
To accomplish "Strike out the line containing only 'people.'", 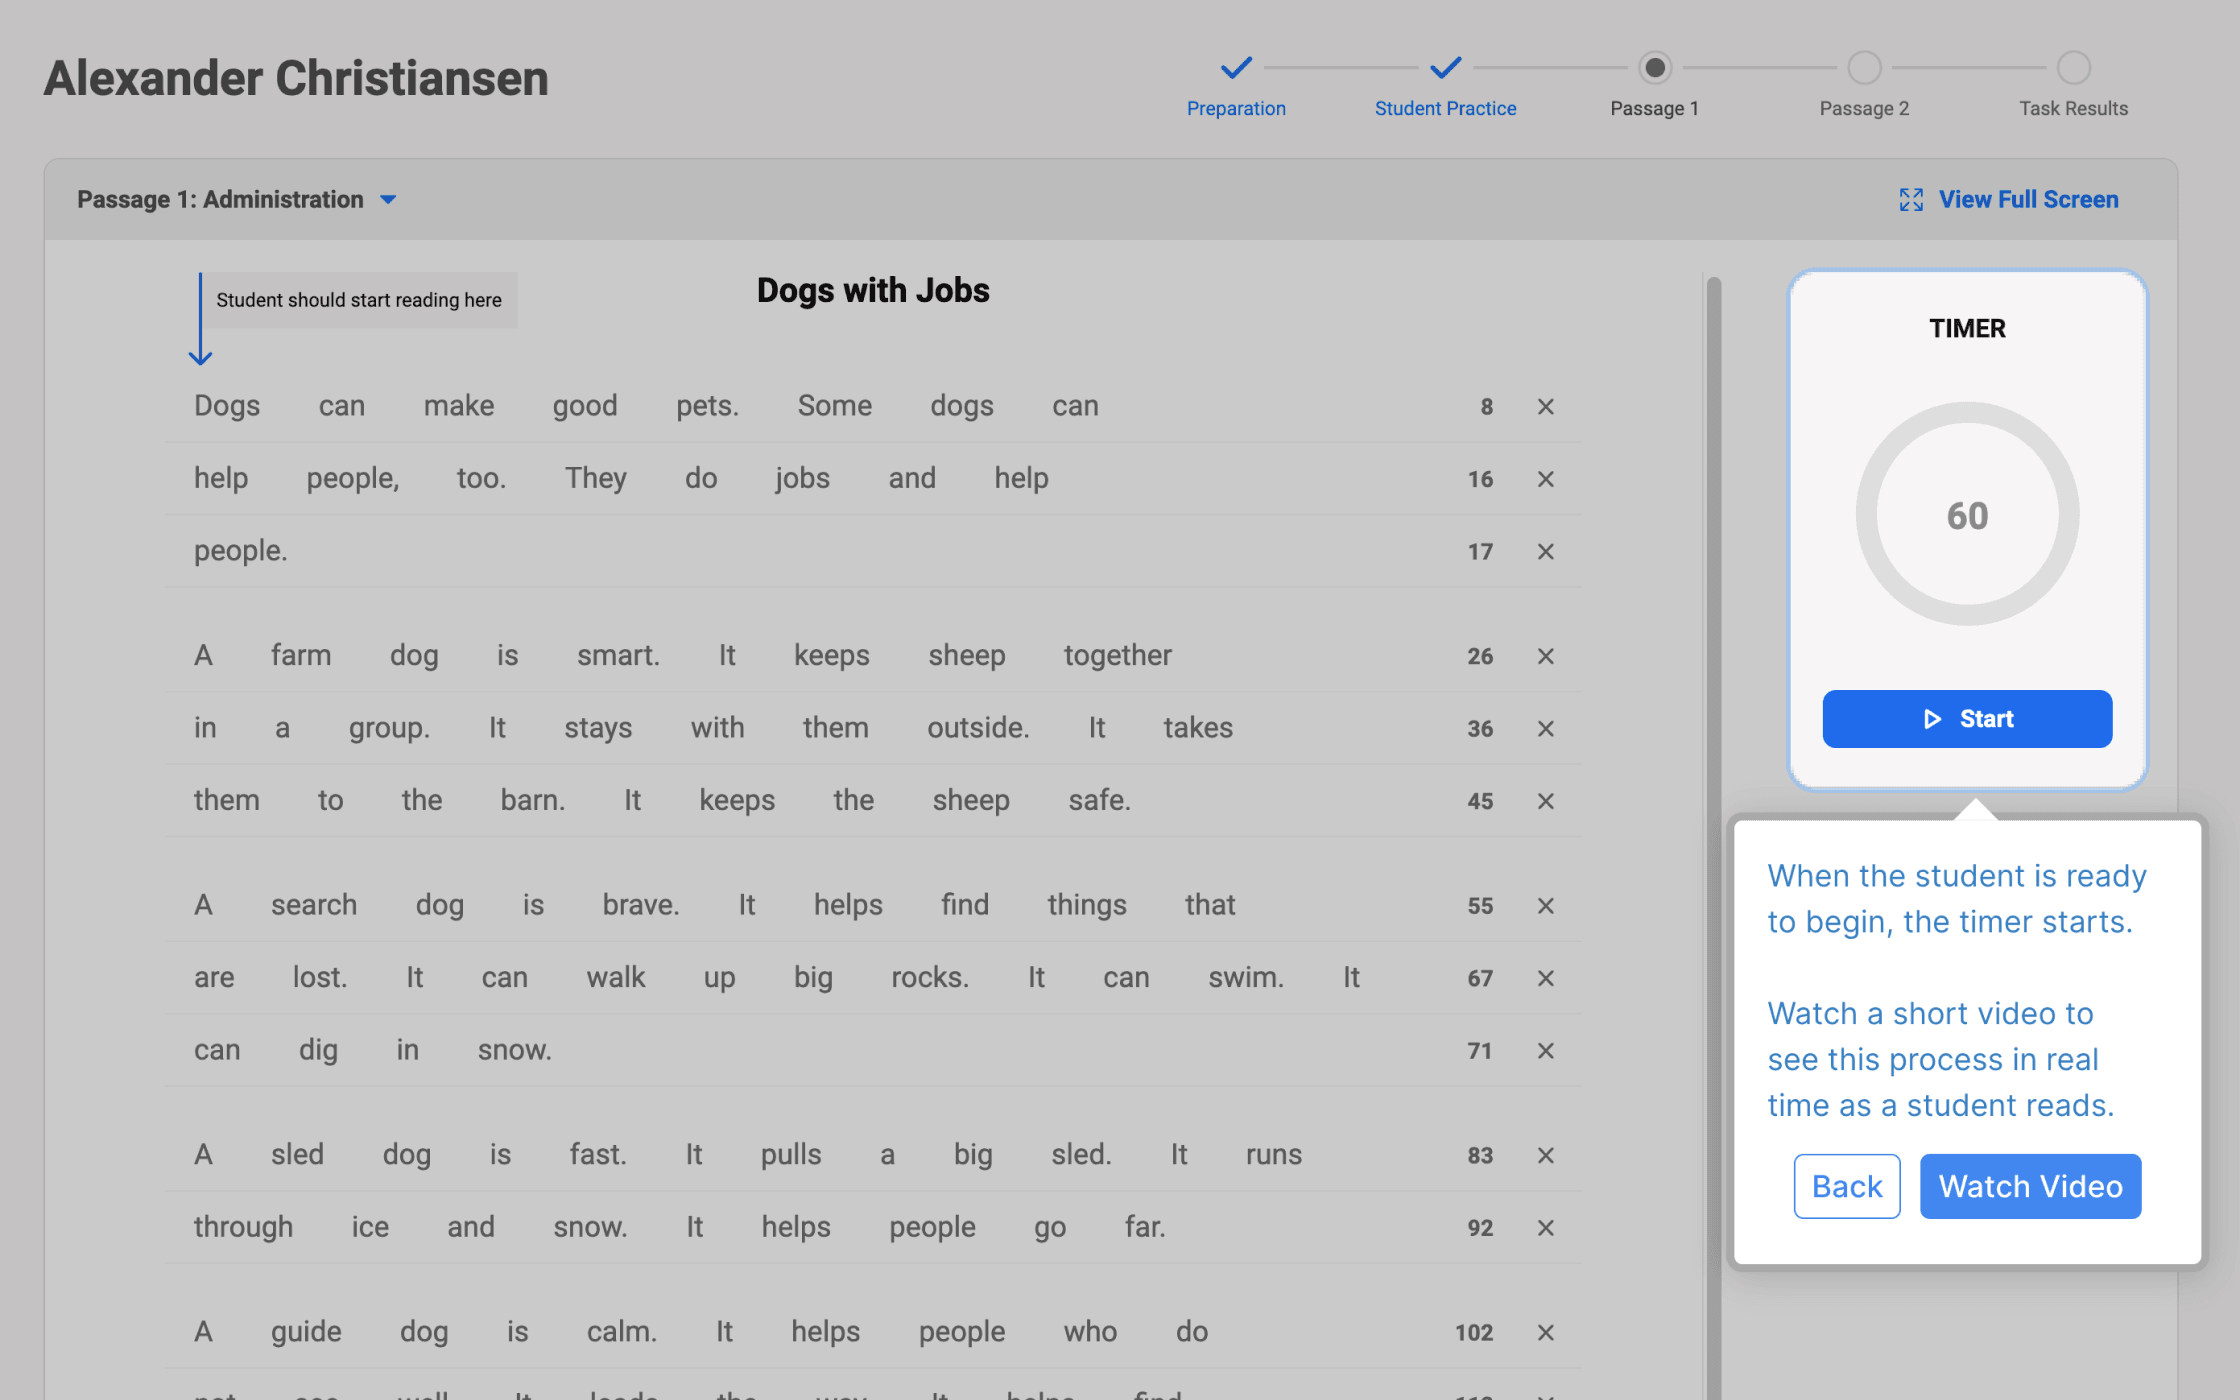I will pyautogui.click(x=1546, y=551).
